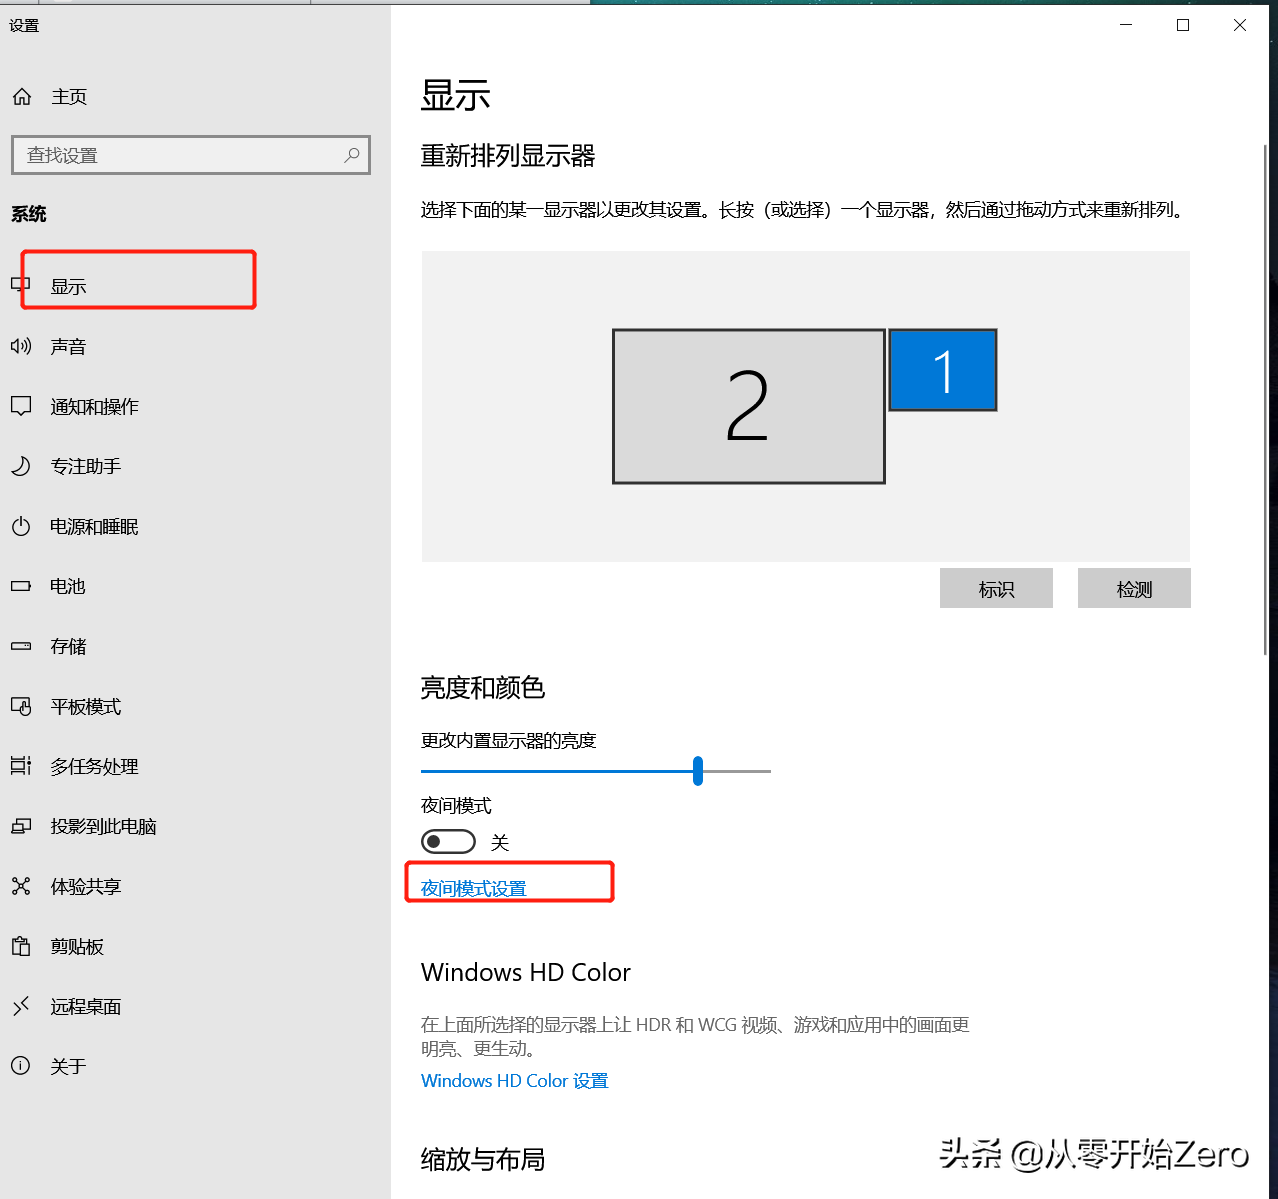Click the notification icon beside 通知和操作
Viewport: 1278px width, 1199px height.
coord(21,406)
